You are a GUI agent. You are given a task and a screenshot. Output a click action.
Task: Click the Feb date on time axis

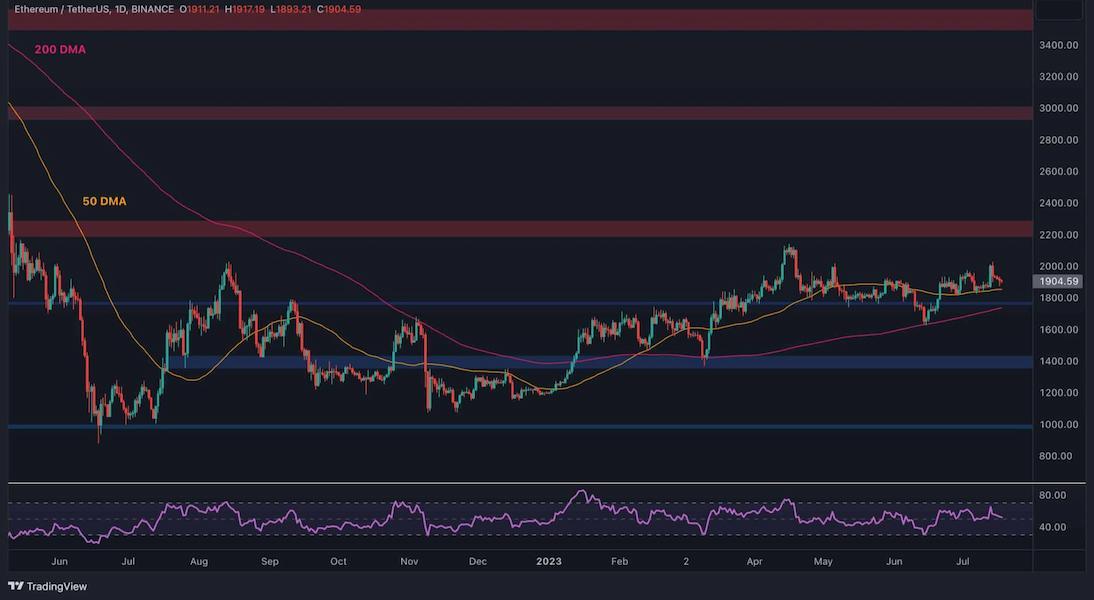click(x=620, y=561)
